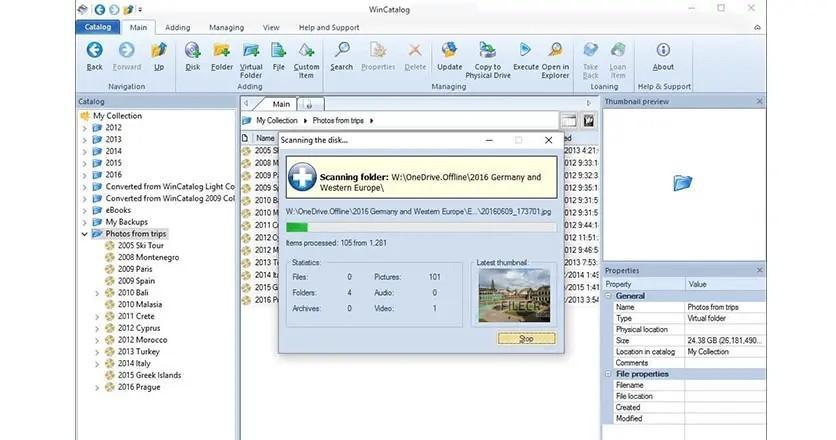Open the View ribbon tab
This screenshot has height=440, width=836.
click(271, 27)
